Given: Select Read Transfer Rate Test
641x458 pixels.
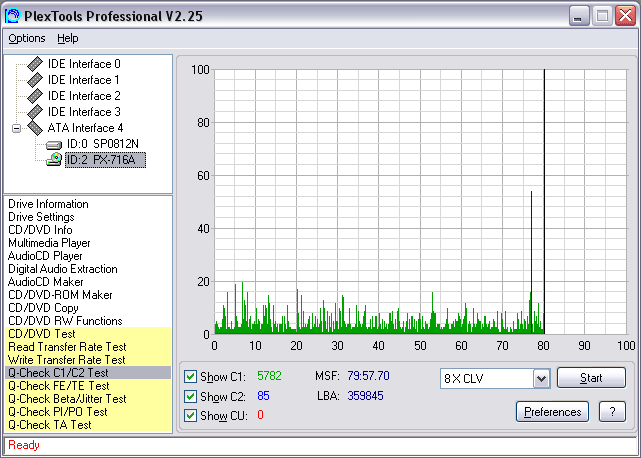Looking at the screenshot, I should tap(87, 347).
